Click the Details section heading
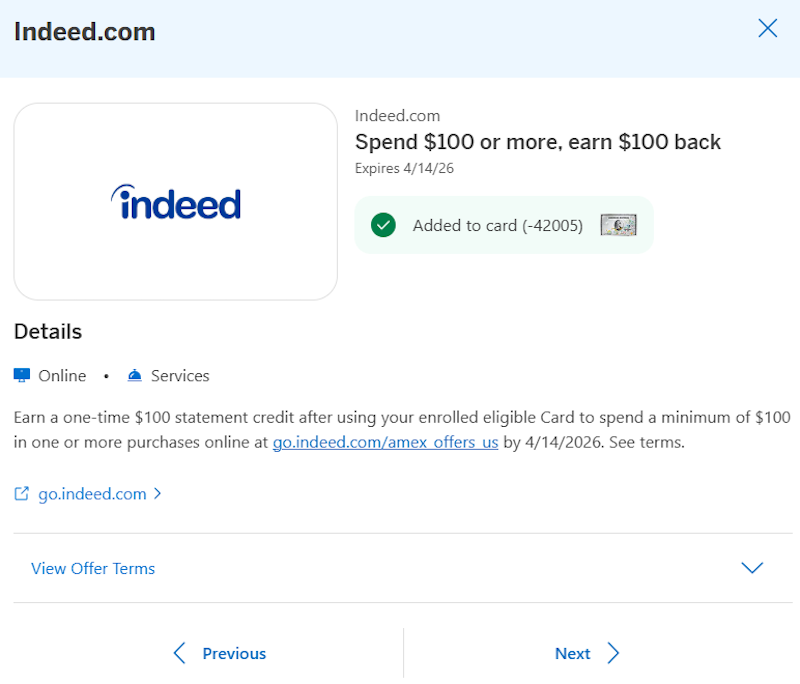The width and height of the screenshot is (800, 684). click(x=47, y=331)
